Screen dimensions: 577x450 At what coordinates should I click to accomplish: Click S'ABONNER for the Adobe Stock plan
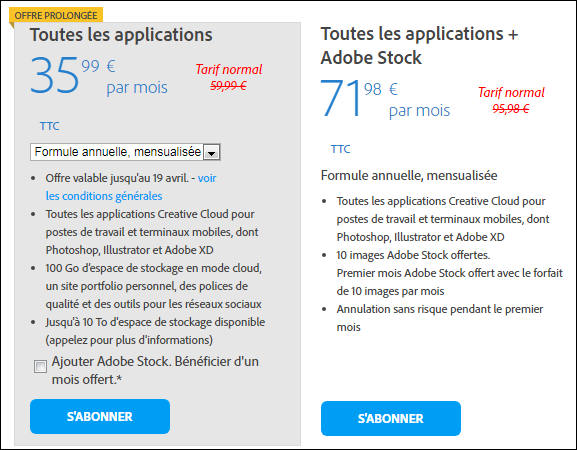pyautogui.click(x=391, y=418)
